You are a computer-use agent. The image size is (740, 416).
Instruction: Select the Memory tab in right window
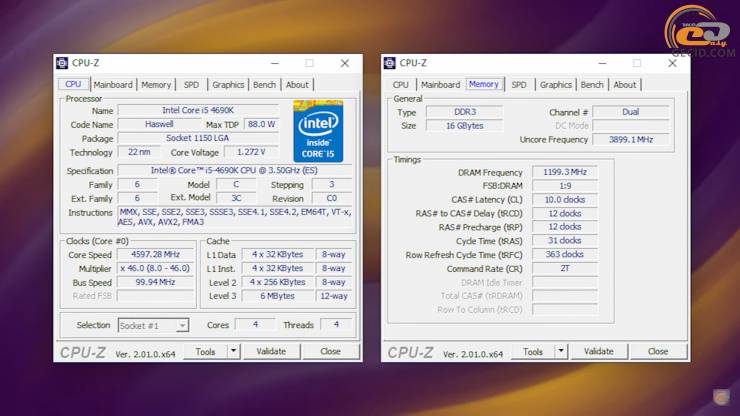[484, 84]
